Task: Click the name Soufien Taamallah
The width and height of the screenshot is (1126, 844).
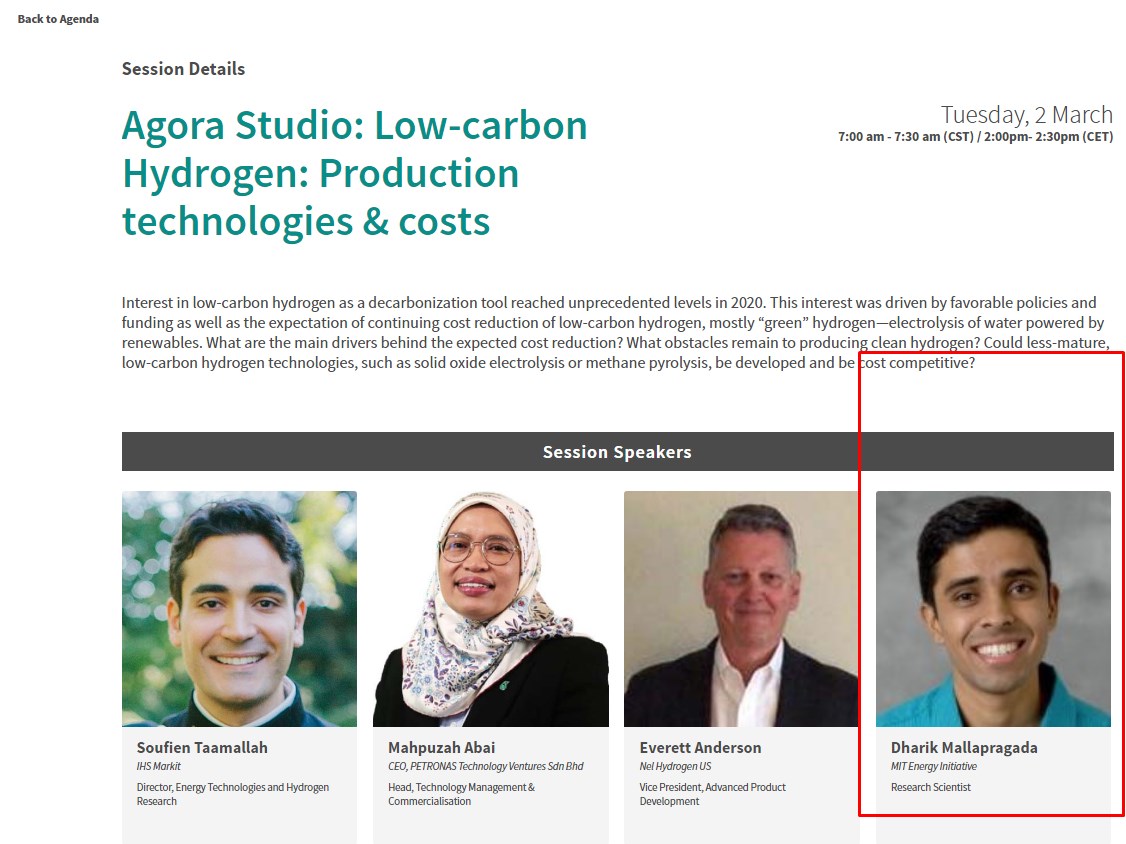Action: [x=202, y=748]
